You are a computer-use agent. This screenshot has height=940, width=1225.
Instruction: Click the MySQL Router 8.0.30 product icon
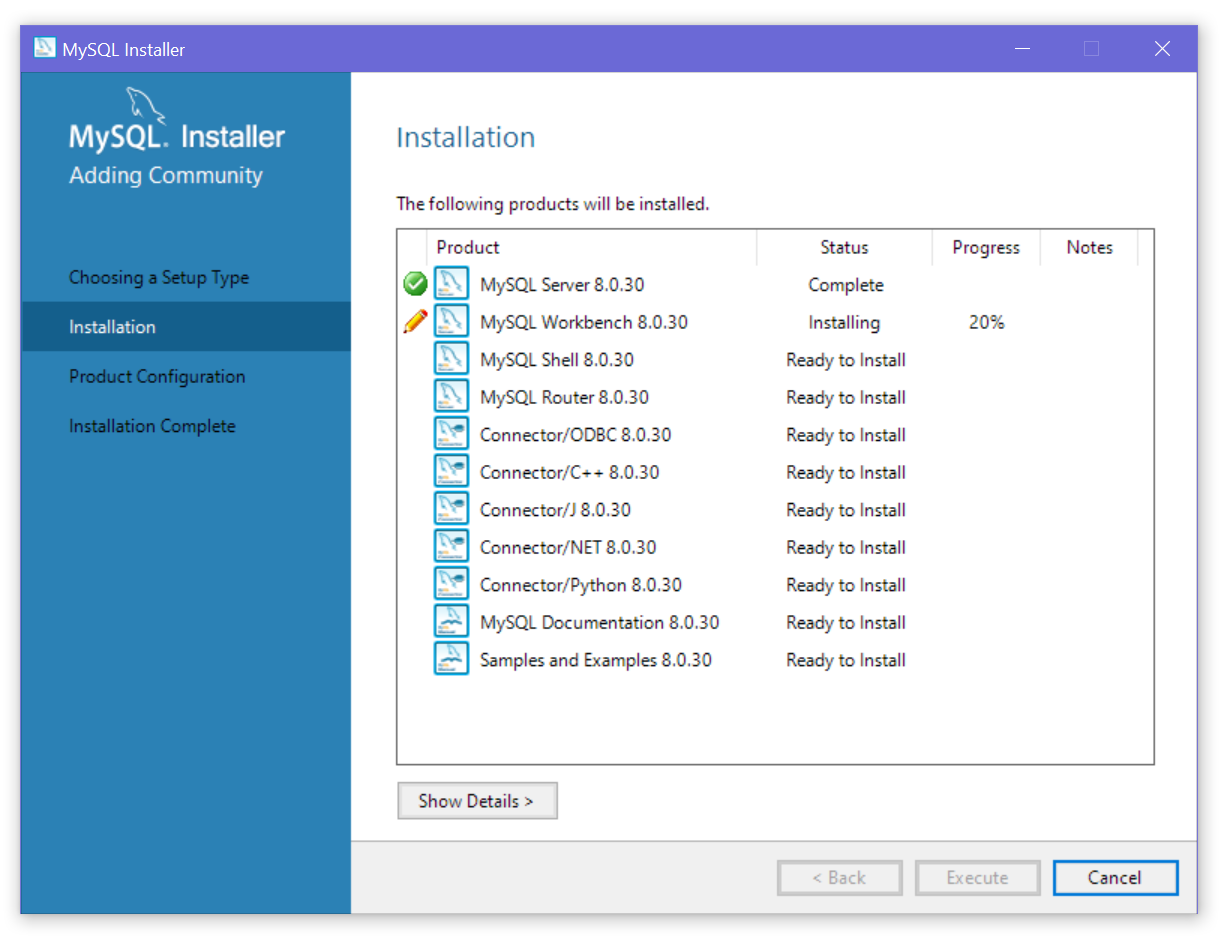pyautogui.click(x=451, y=397)
